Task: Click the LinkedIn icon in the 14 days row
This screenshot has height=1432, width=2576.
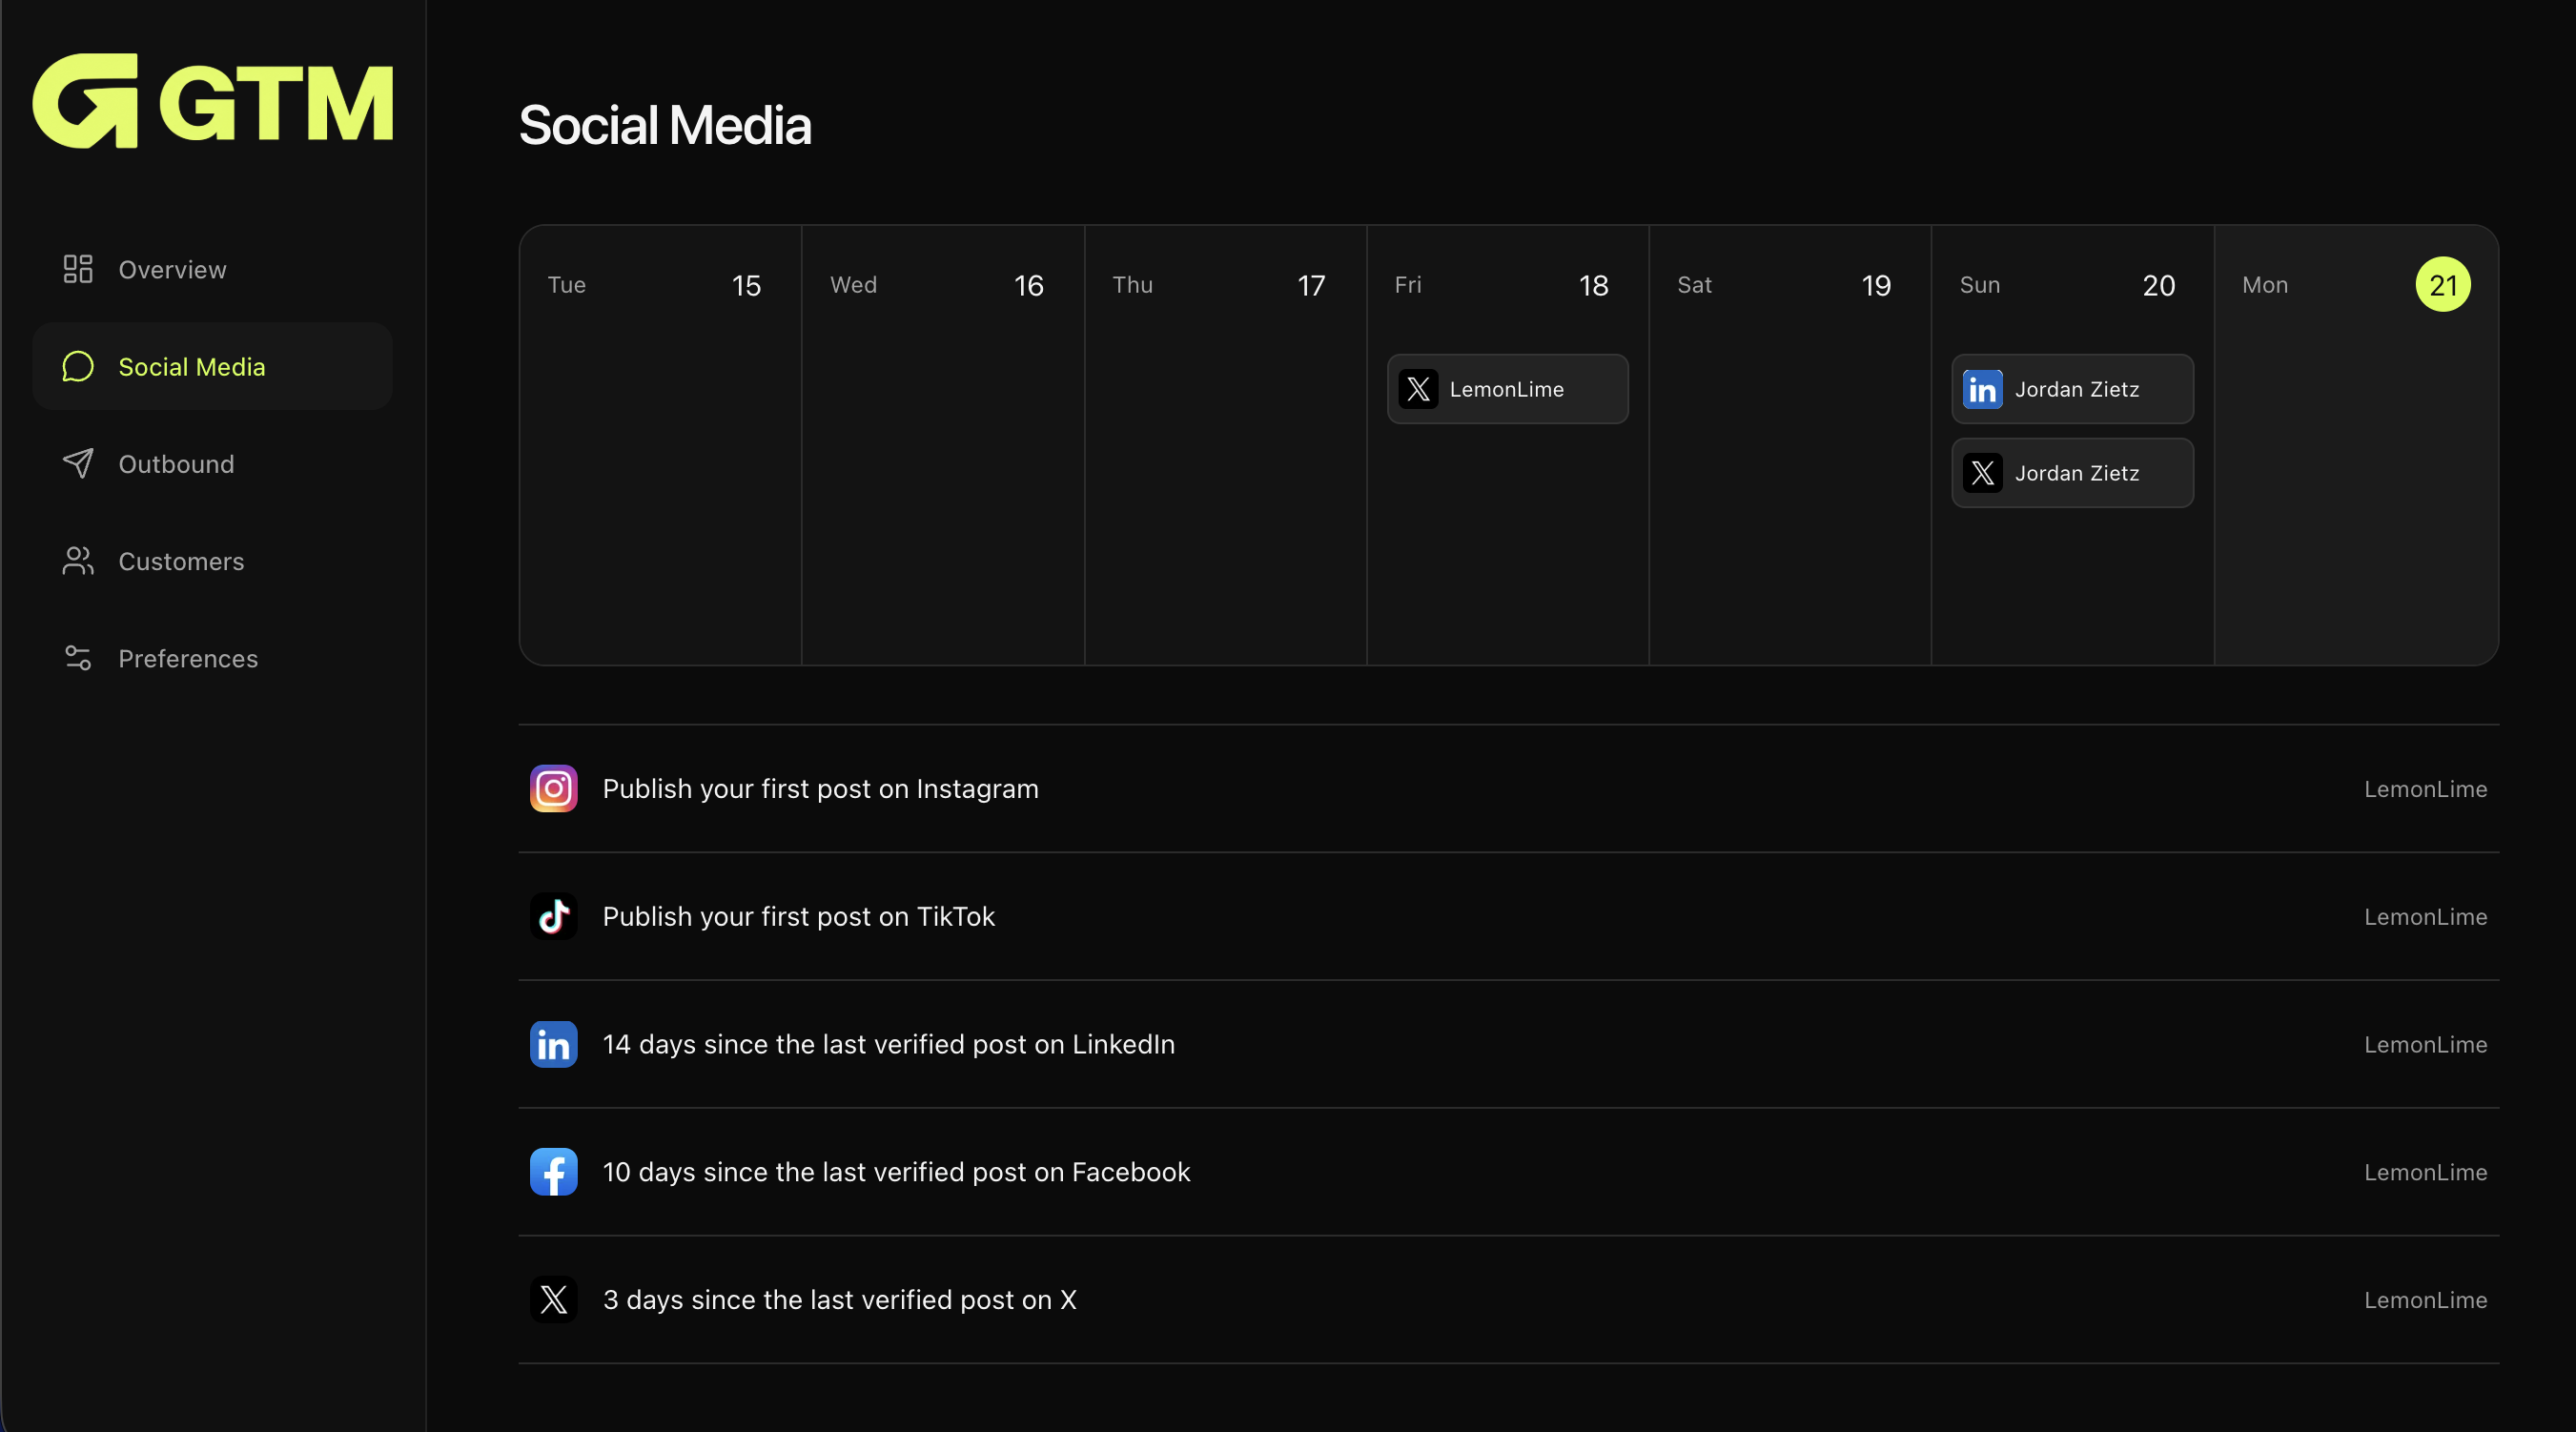Action: pos(553,1044)
